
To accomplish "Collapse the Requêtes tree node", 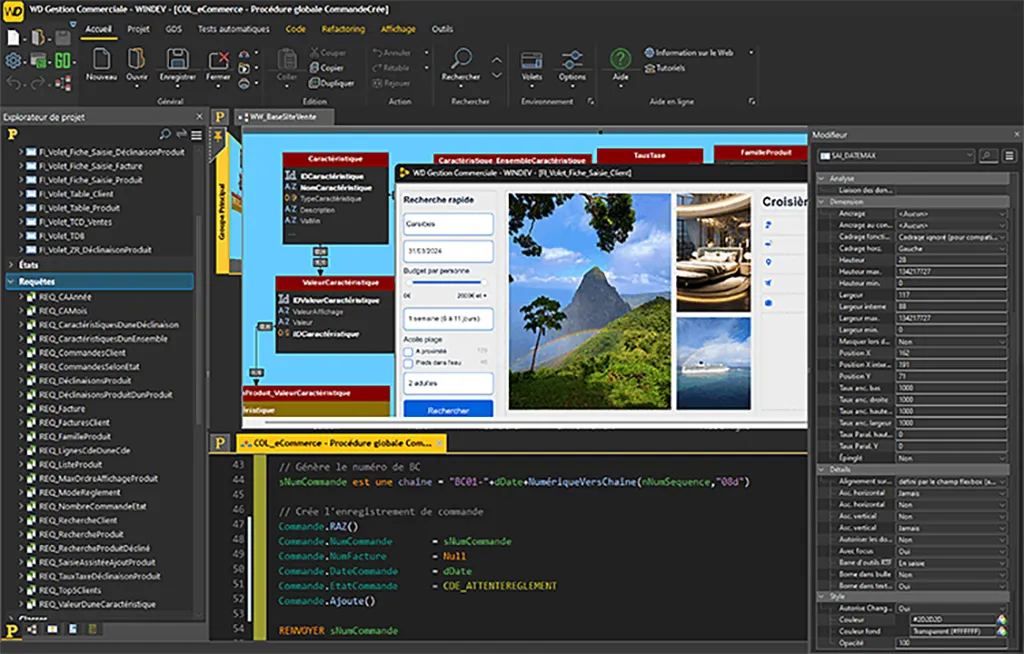I will [11, 282].
